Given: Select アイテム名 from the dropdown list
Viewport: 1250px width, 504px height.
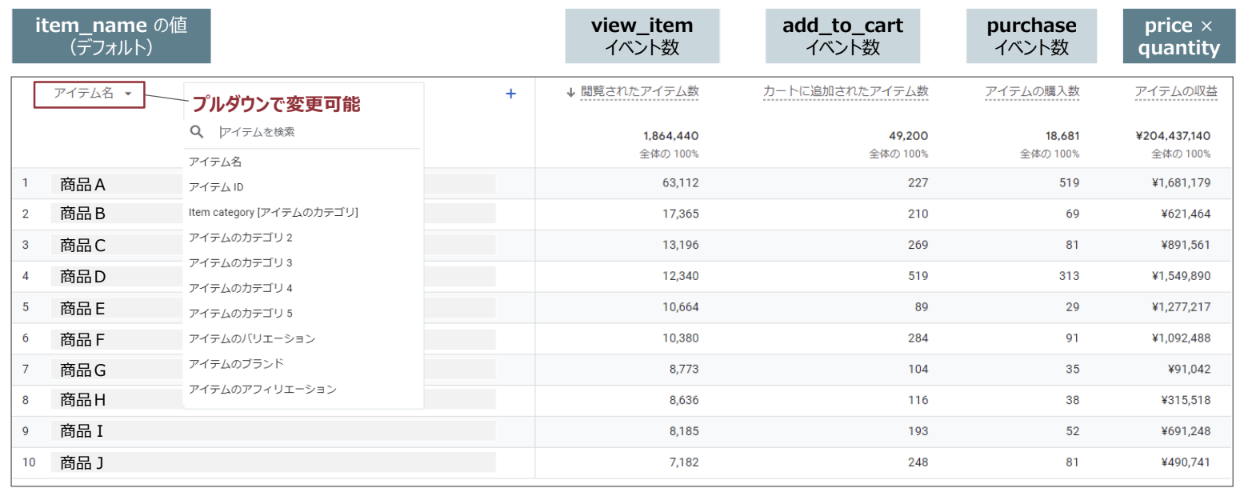Looking at the screenshot, I should pyautogui.click(x=215, y=161).
